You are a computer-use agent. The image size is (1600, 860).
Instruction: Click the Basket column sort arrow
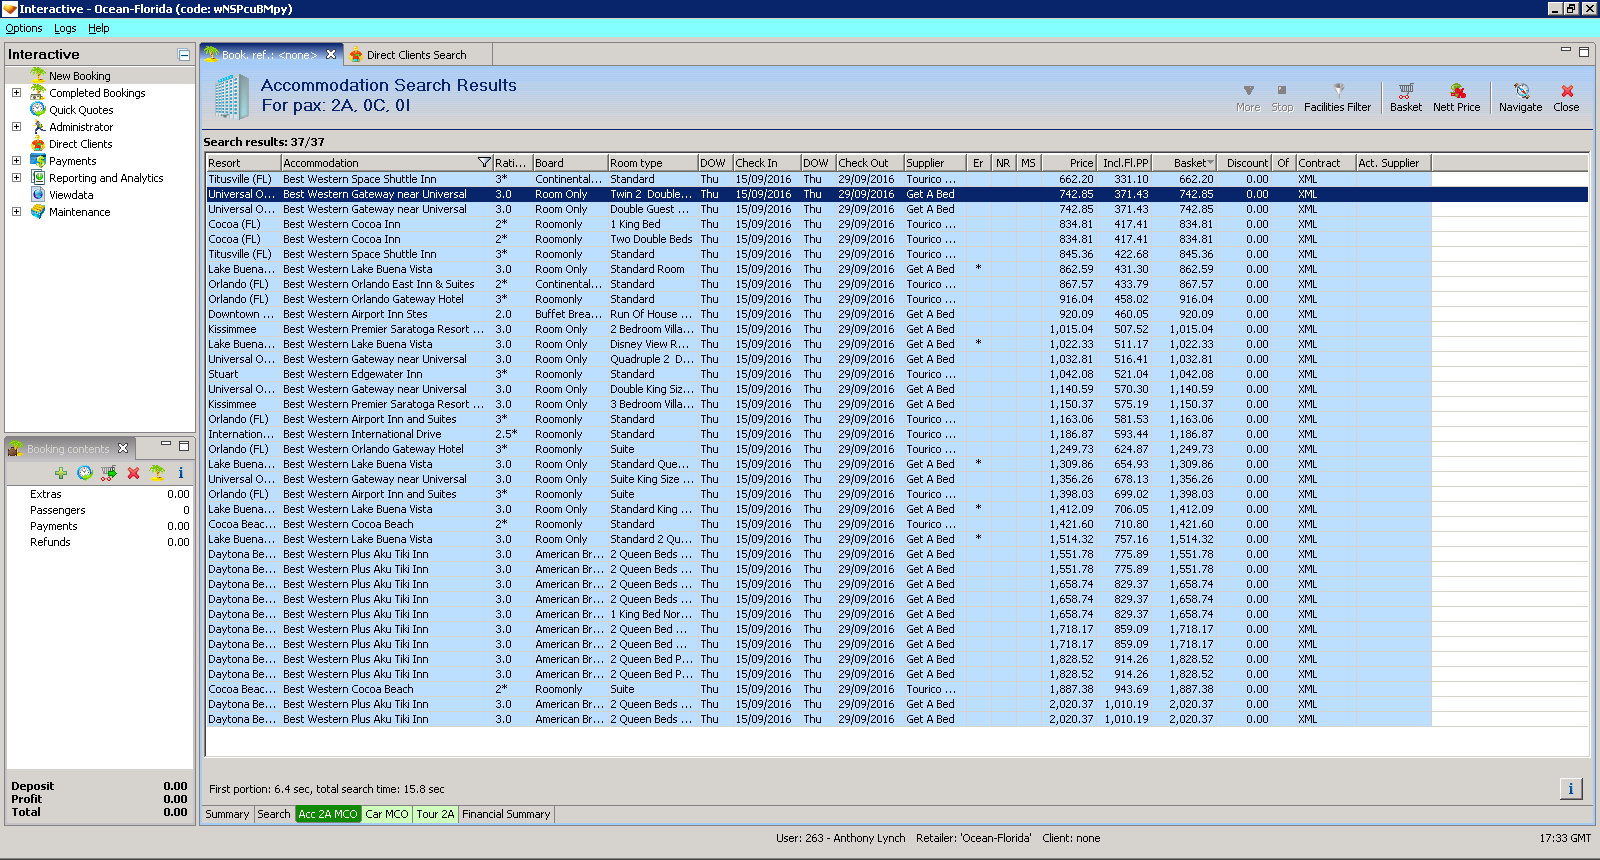(x=1211, y=163)
